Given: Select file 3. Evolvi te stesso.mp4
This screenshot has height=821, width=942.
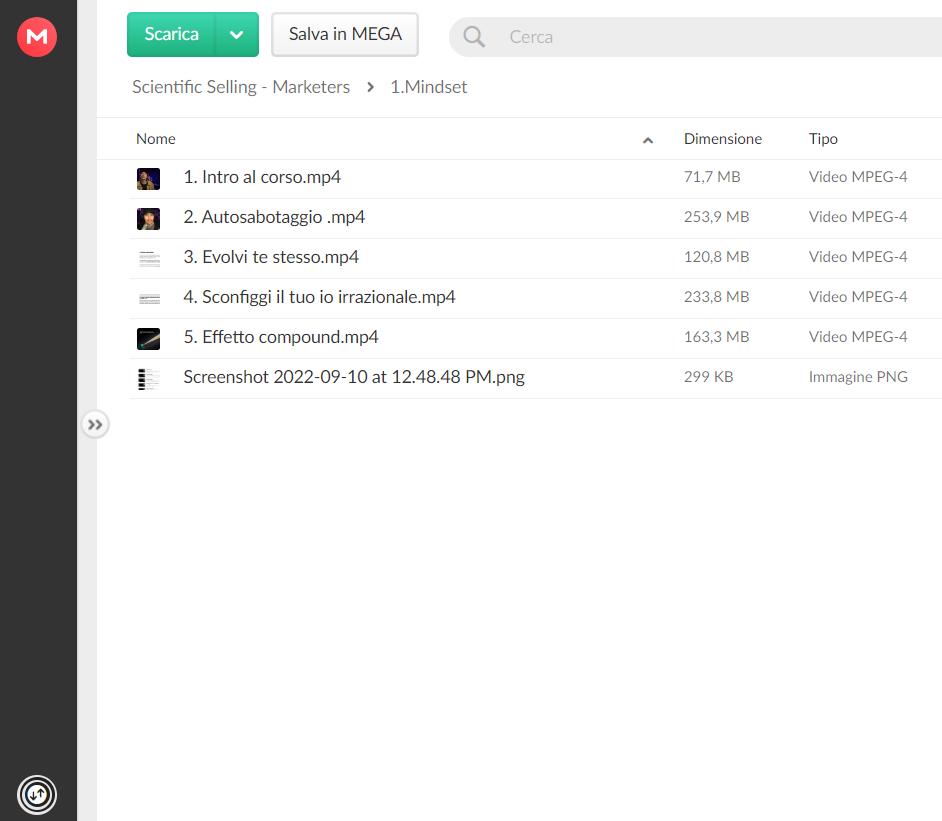Looking at the screenshot, I should pos(536,258).
